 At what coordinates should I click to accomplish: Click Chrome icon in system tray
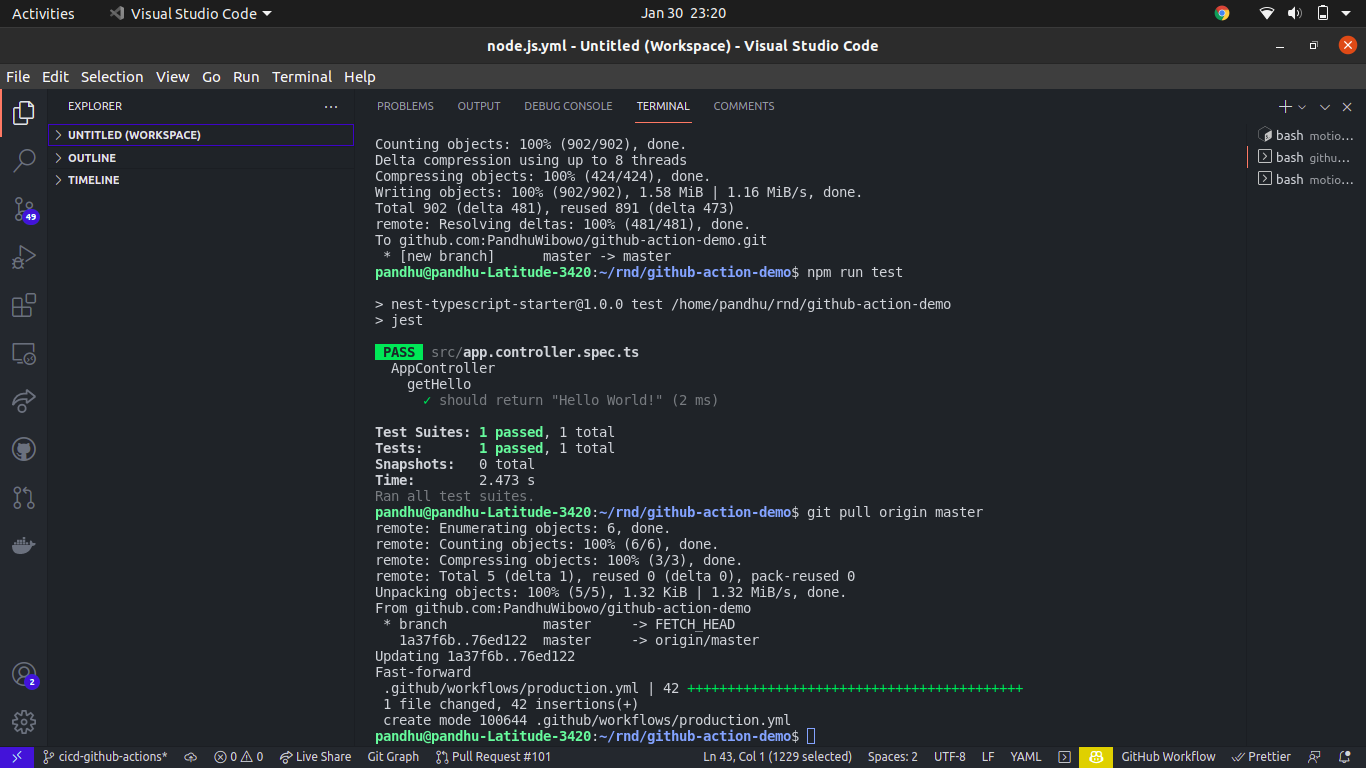1222,14
